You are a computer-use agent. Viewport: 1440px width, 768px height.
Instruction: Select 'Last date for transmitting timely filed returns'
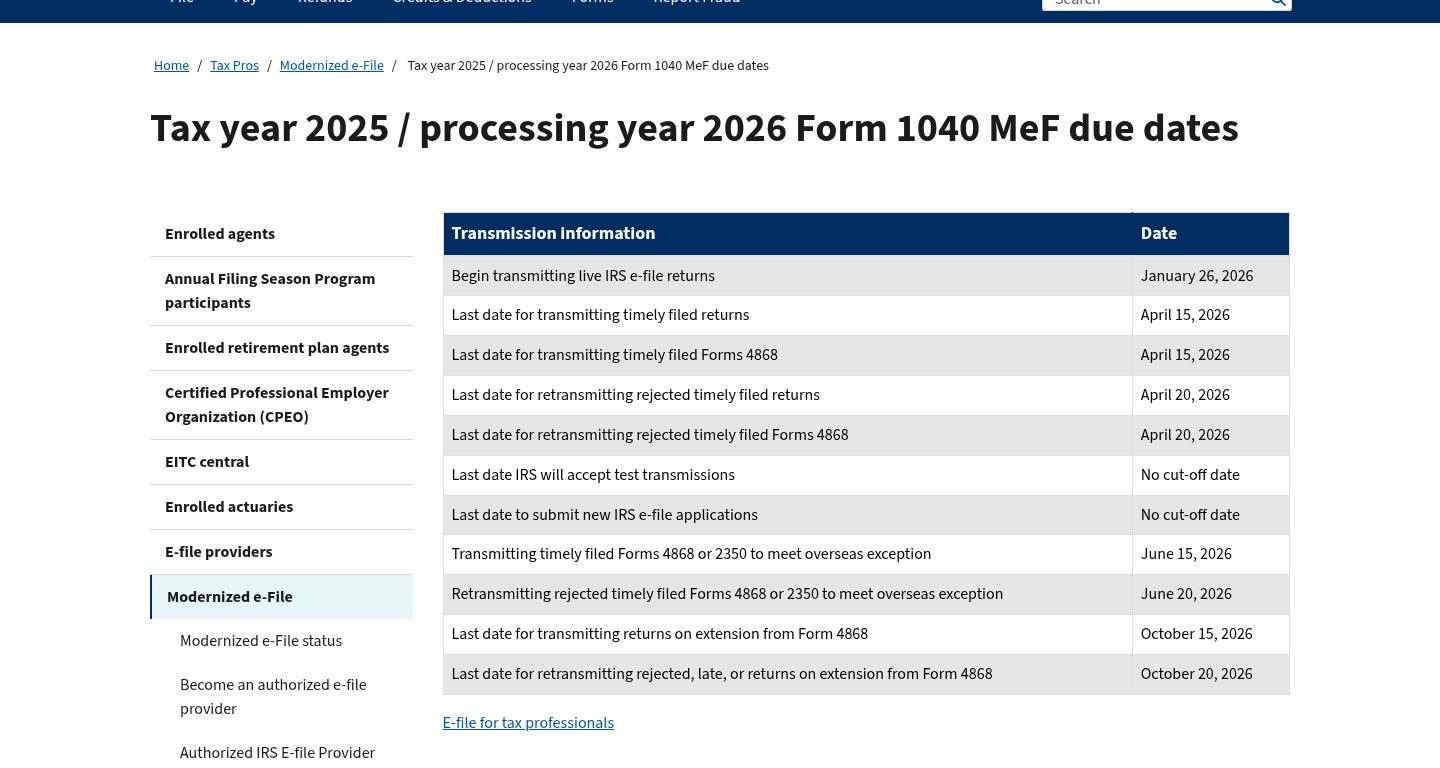coord(788,316)
